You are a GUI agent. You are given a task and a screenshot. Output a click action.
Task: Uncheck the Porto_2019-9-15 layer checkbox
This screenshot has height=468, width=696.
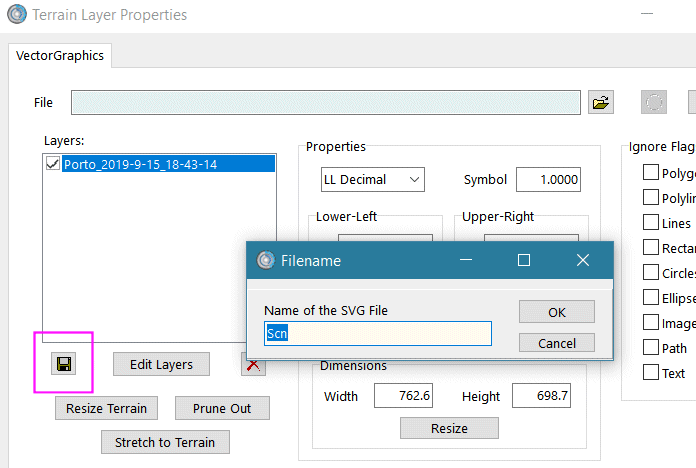tap(54, 165)
